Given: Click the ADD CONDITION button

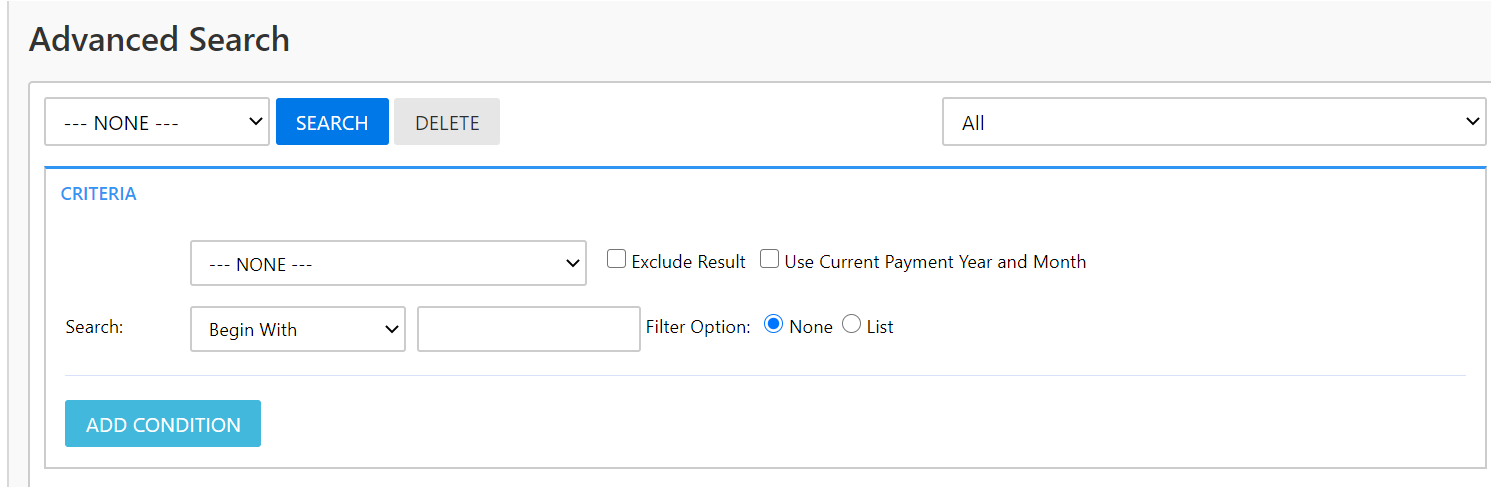Looking at the screenshot, I should click(x=163, y=424).
